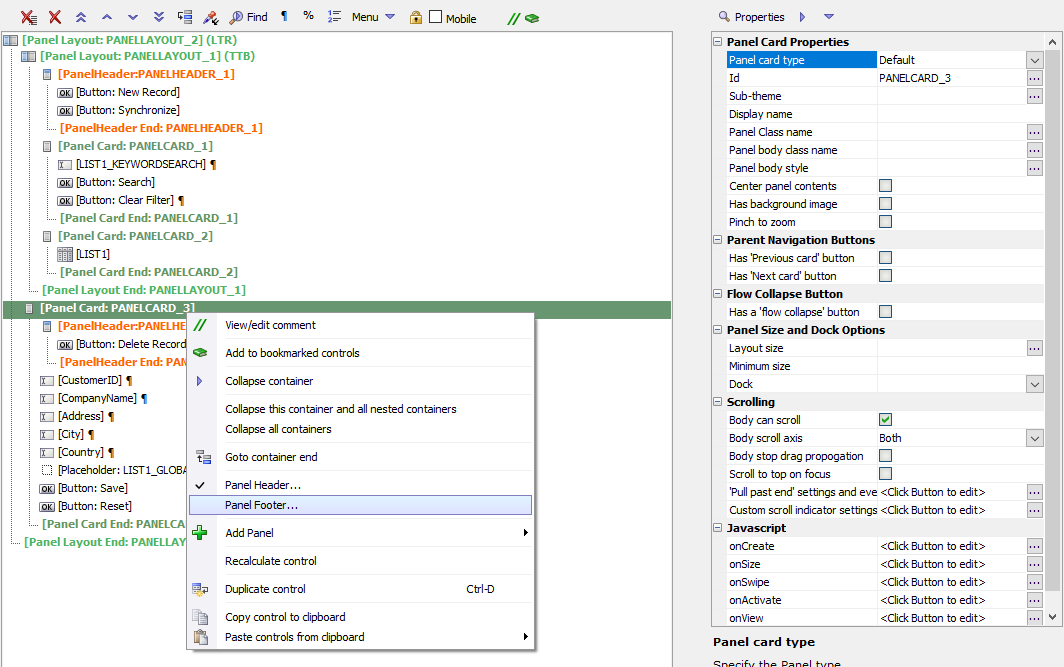1064x667 pixels.
Task: Select Panel Footer… menu entry
Action: (360, 505)
